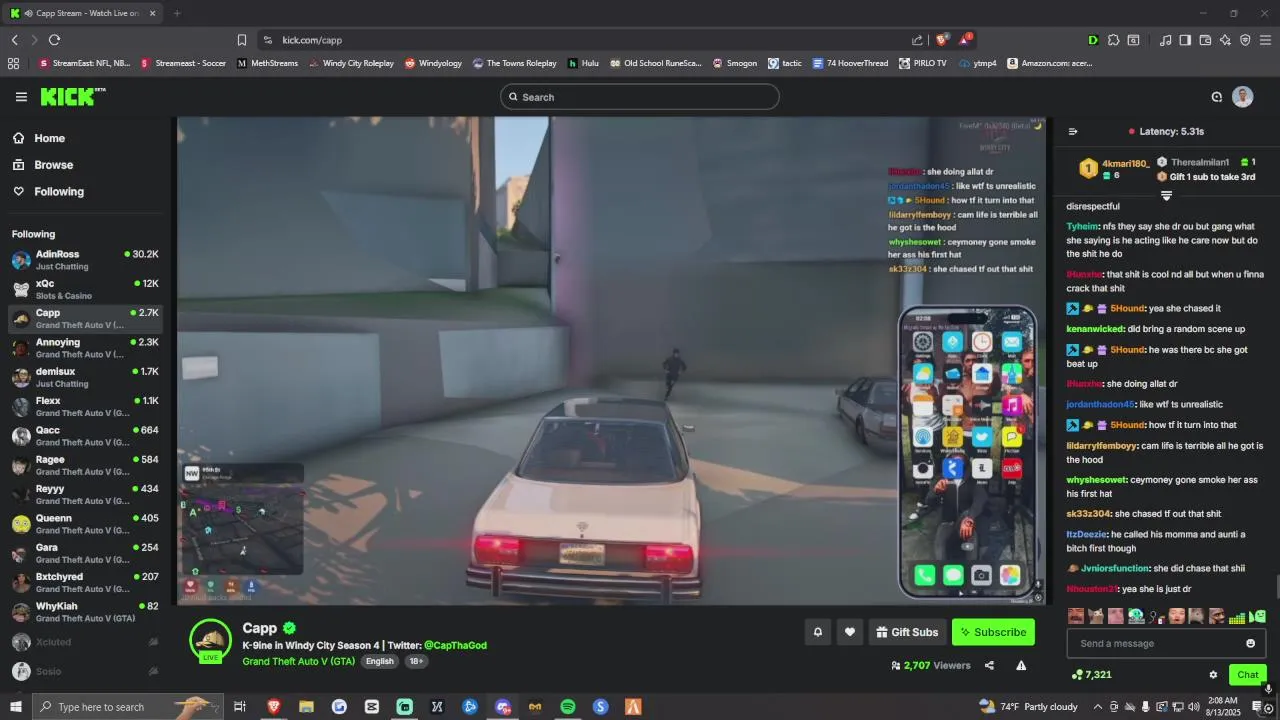Viewport: 1280px width, 720px height.
Task: Open Leo AI assistant icon
Action: tap(1225, 40)
